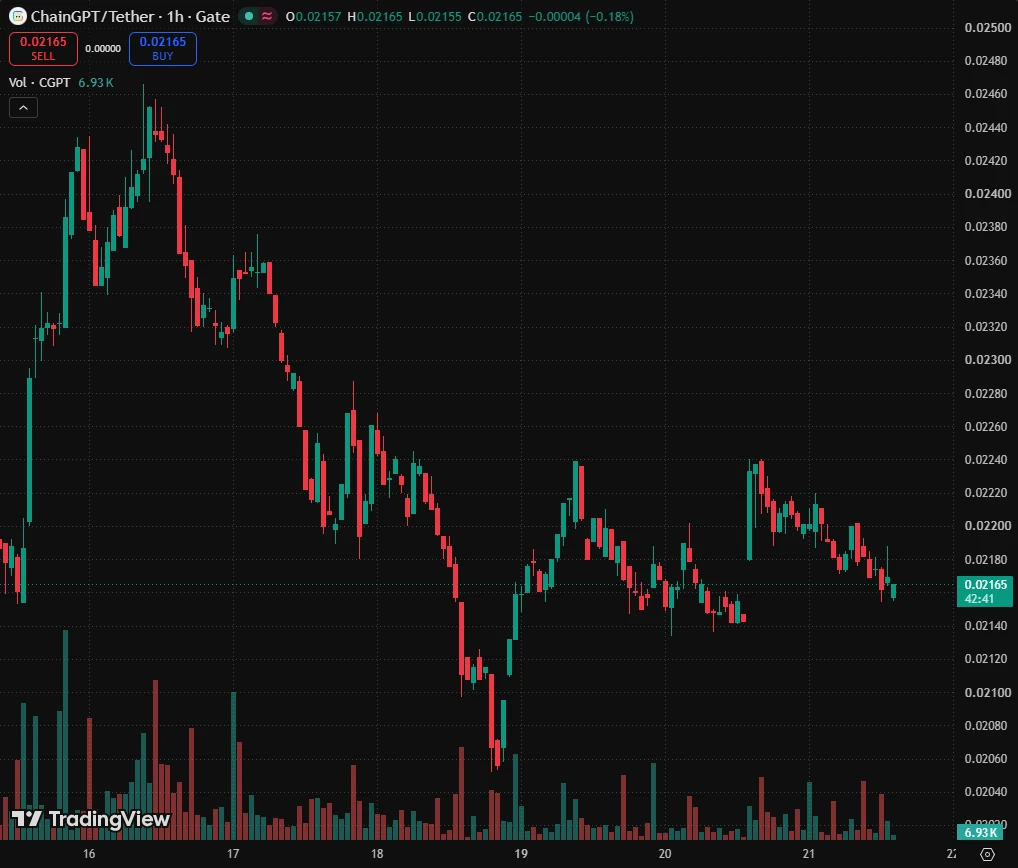Click the red SELL button
The image size is (1018, 868).
[x=43, y=49]
